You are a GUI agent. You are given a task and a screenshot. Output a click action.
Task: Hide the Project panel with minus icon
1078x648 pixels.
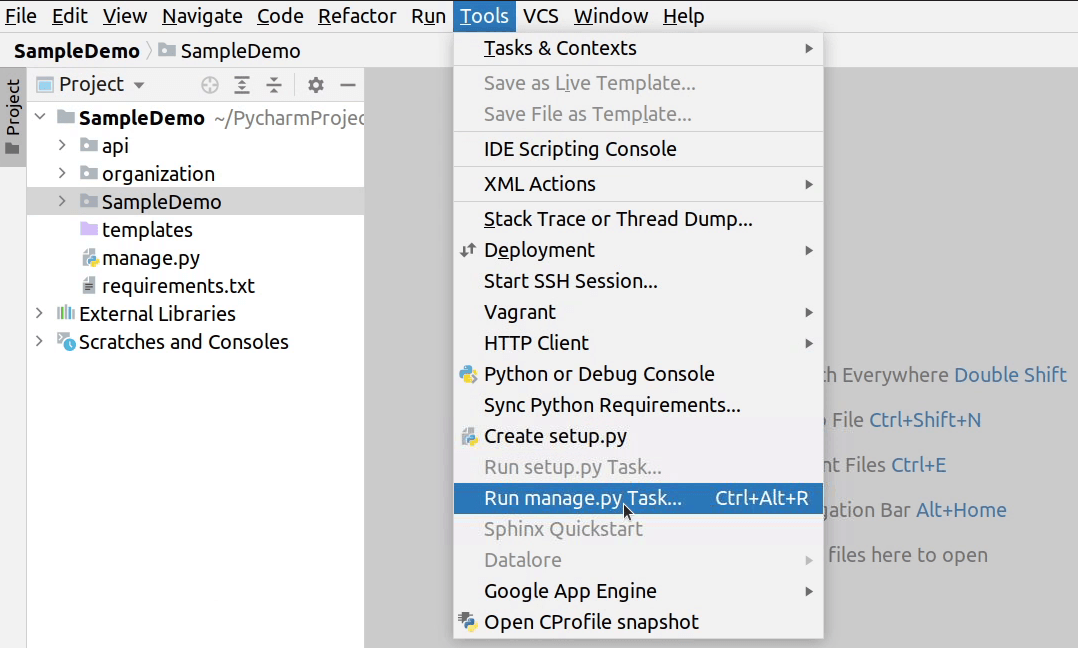point(348,85)
